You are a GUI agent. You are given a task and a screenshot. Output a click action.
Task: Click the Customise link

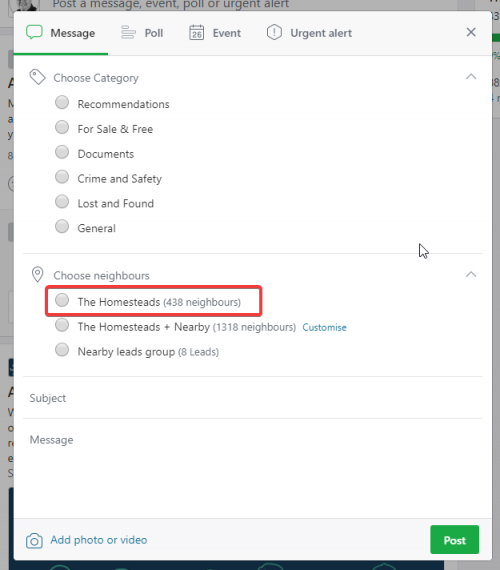click(x=324, y=327)
